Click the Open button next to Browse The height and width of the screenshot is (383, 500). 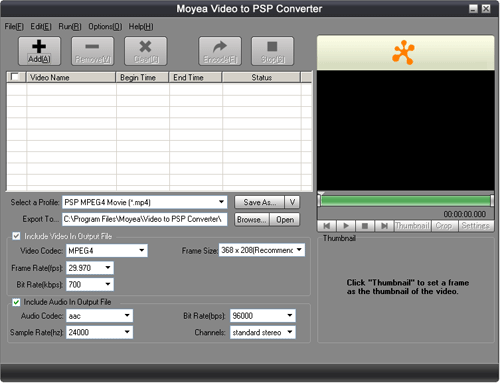285,220
